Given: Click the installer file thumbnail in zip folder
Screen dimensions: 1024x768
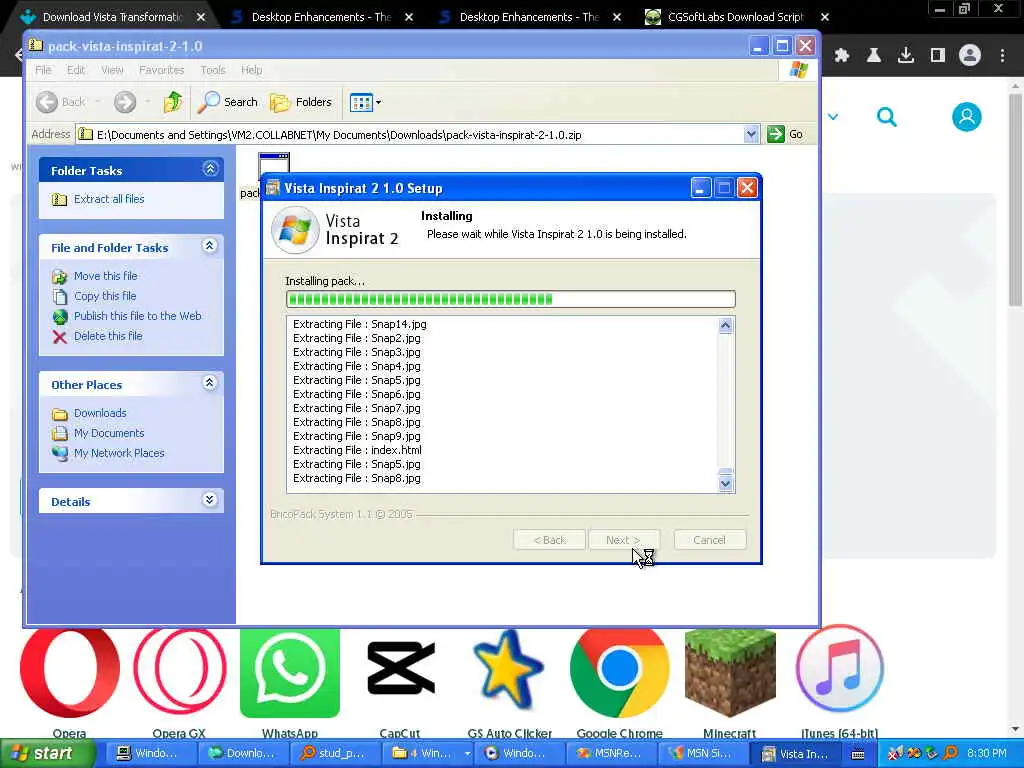Looking at the screenshot, I should [x=274, y=163].
